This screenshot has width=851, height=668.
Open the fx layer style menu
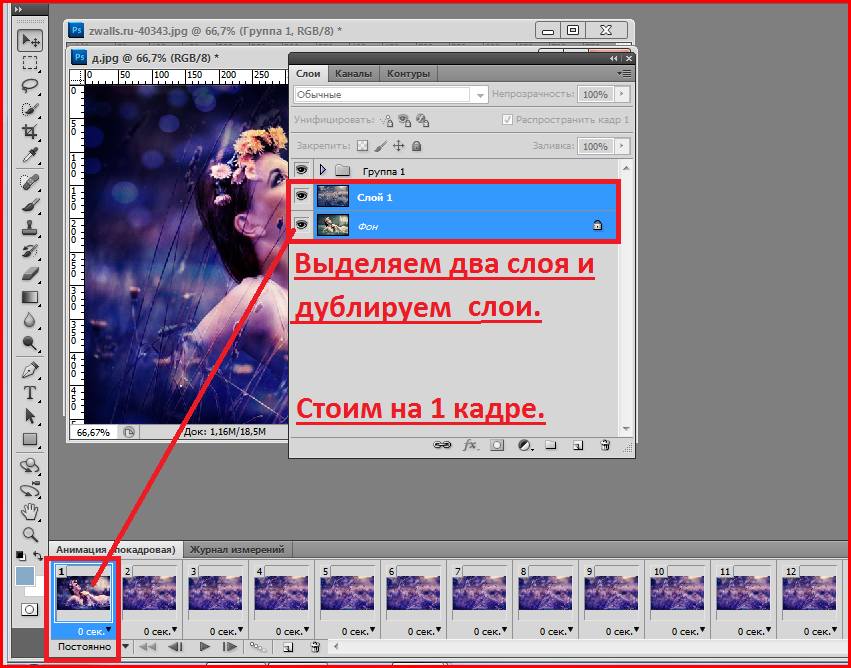click(x=470, y=445)
